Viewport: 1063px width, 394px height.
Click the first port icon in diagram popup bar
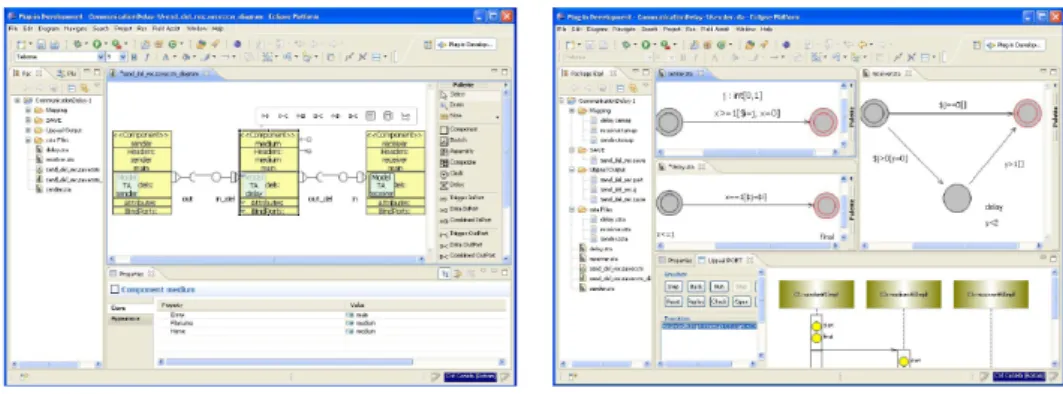coord(265,117)
